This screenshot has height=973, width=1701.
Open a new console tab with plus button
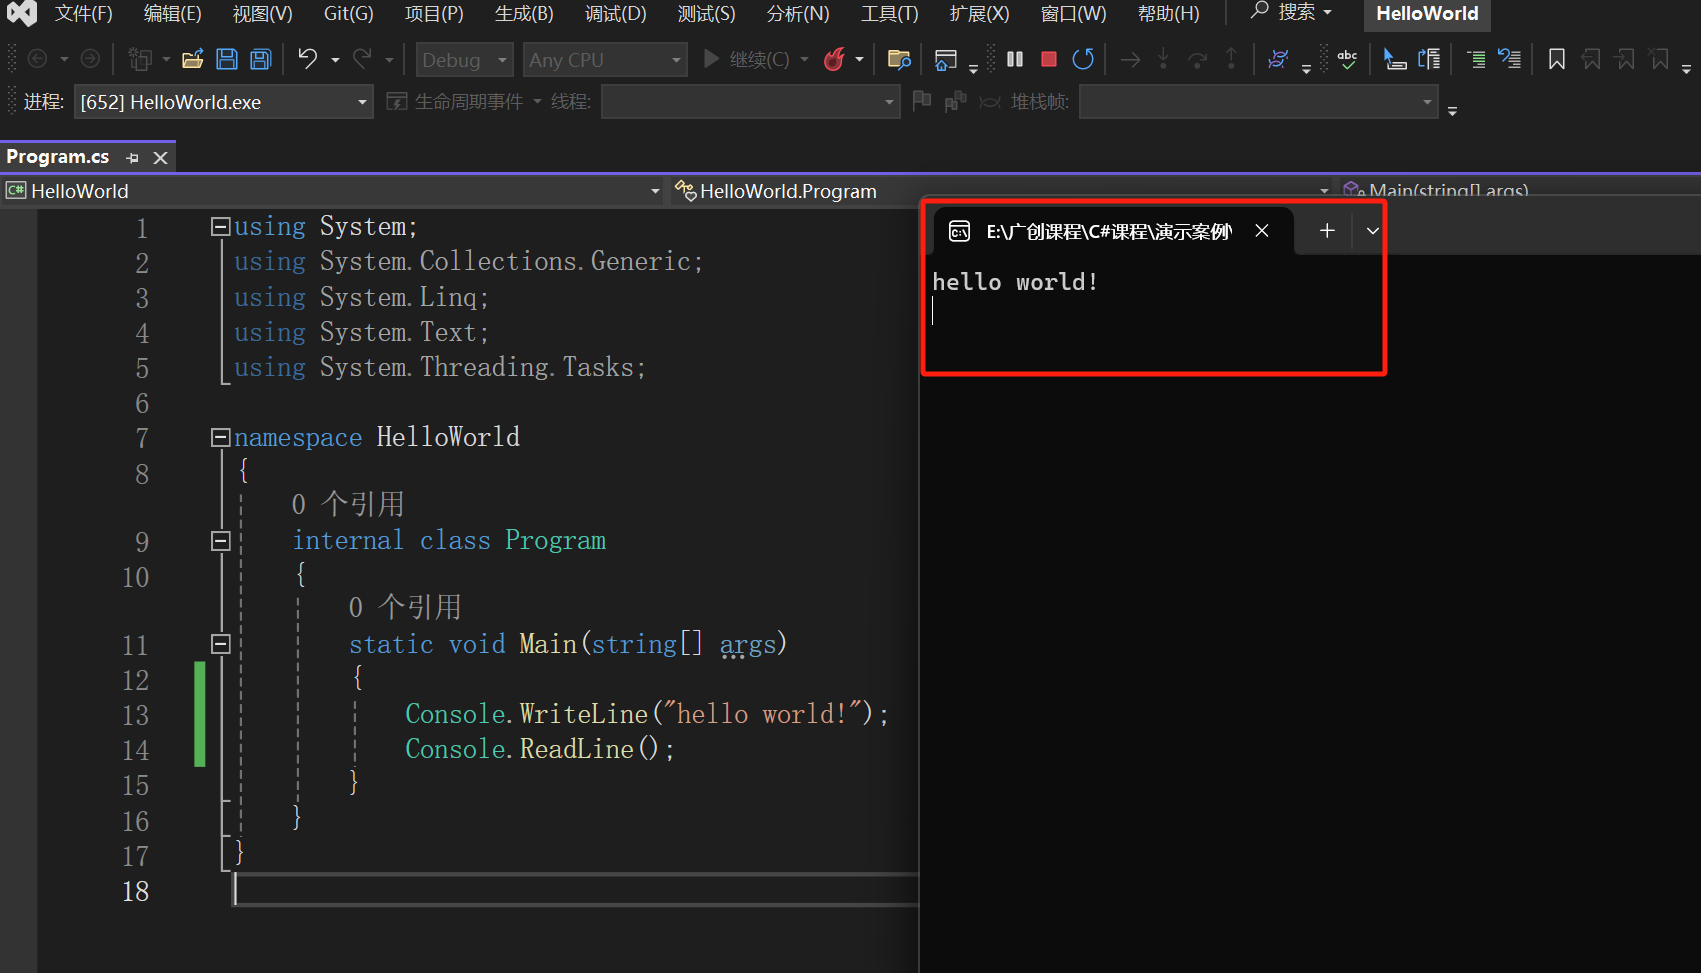pos(1327,231)
